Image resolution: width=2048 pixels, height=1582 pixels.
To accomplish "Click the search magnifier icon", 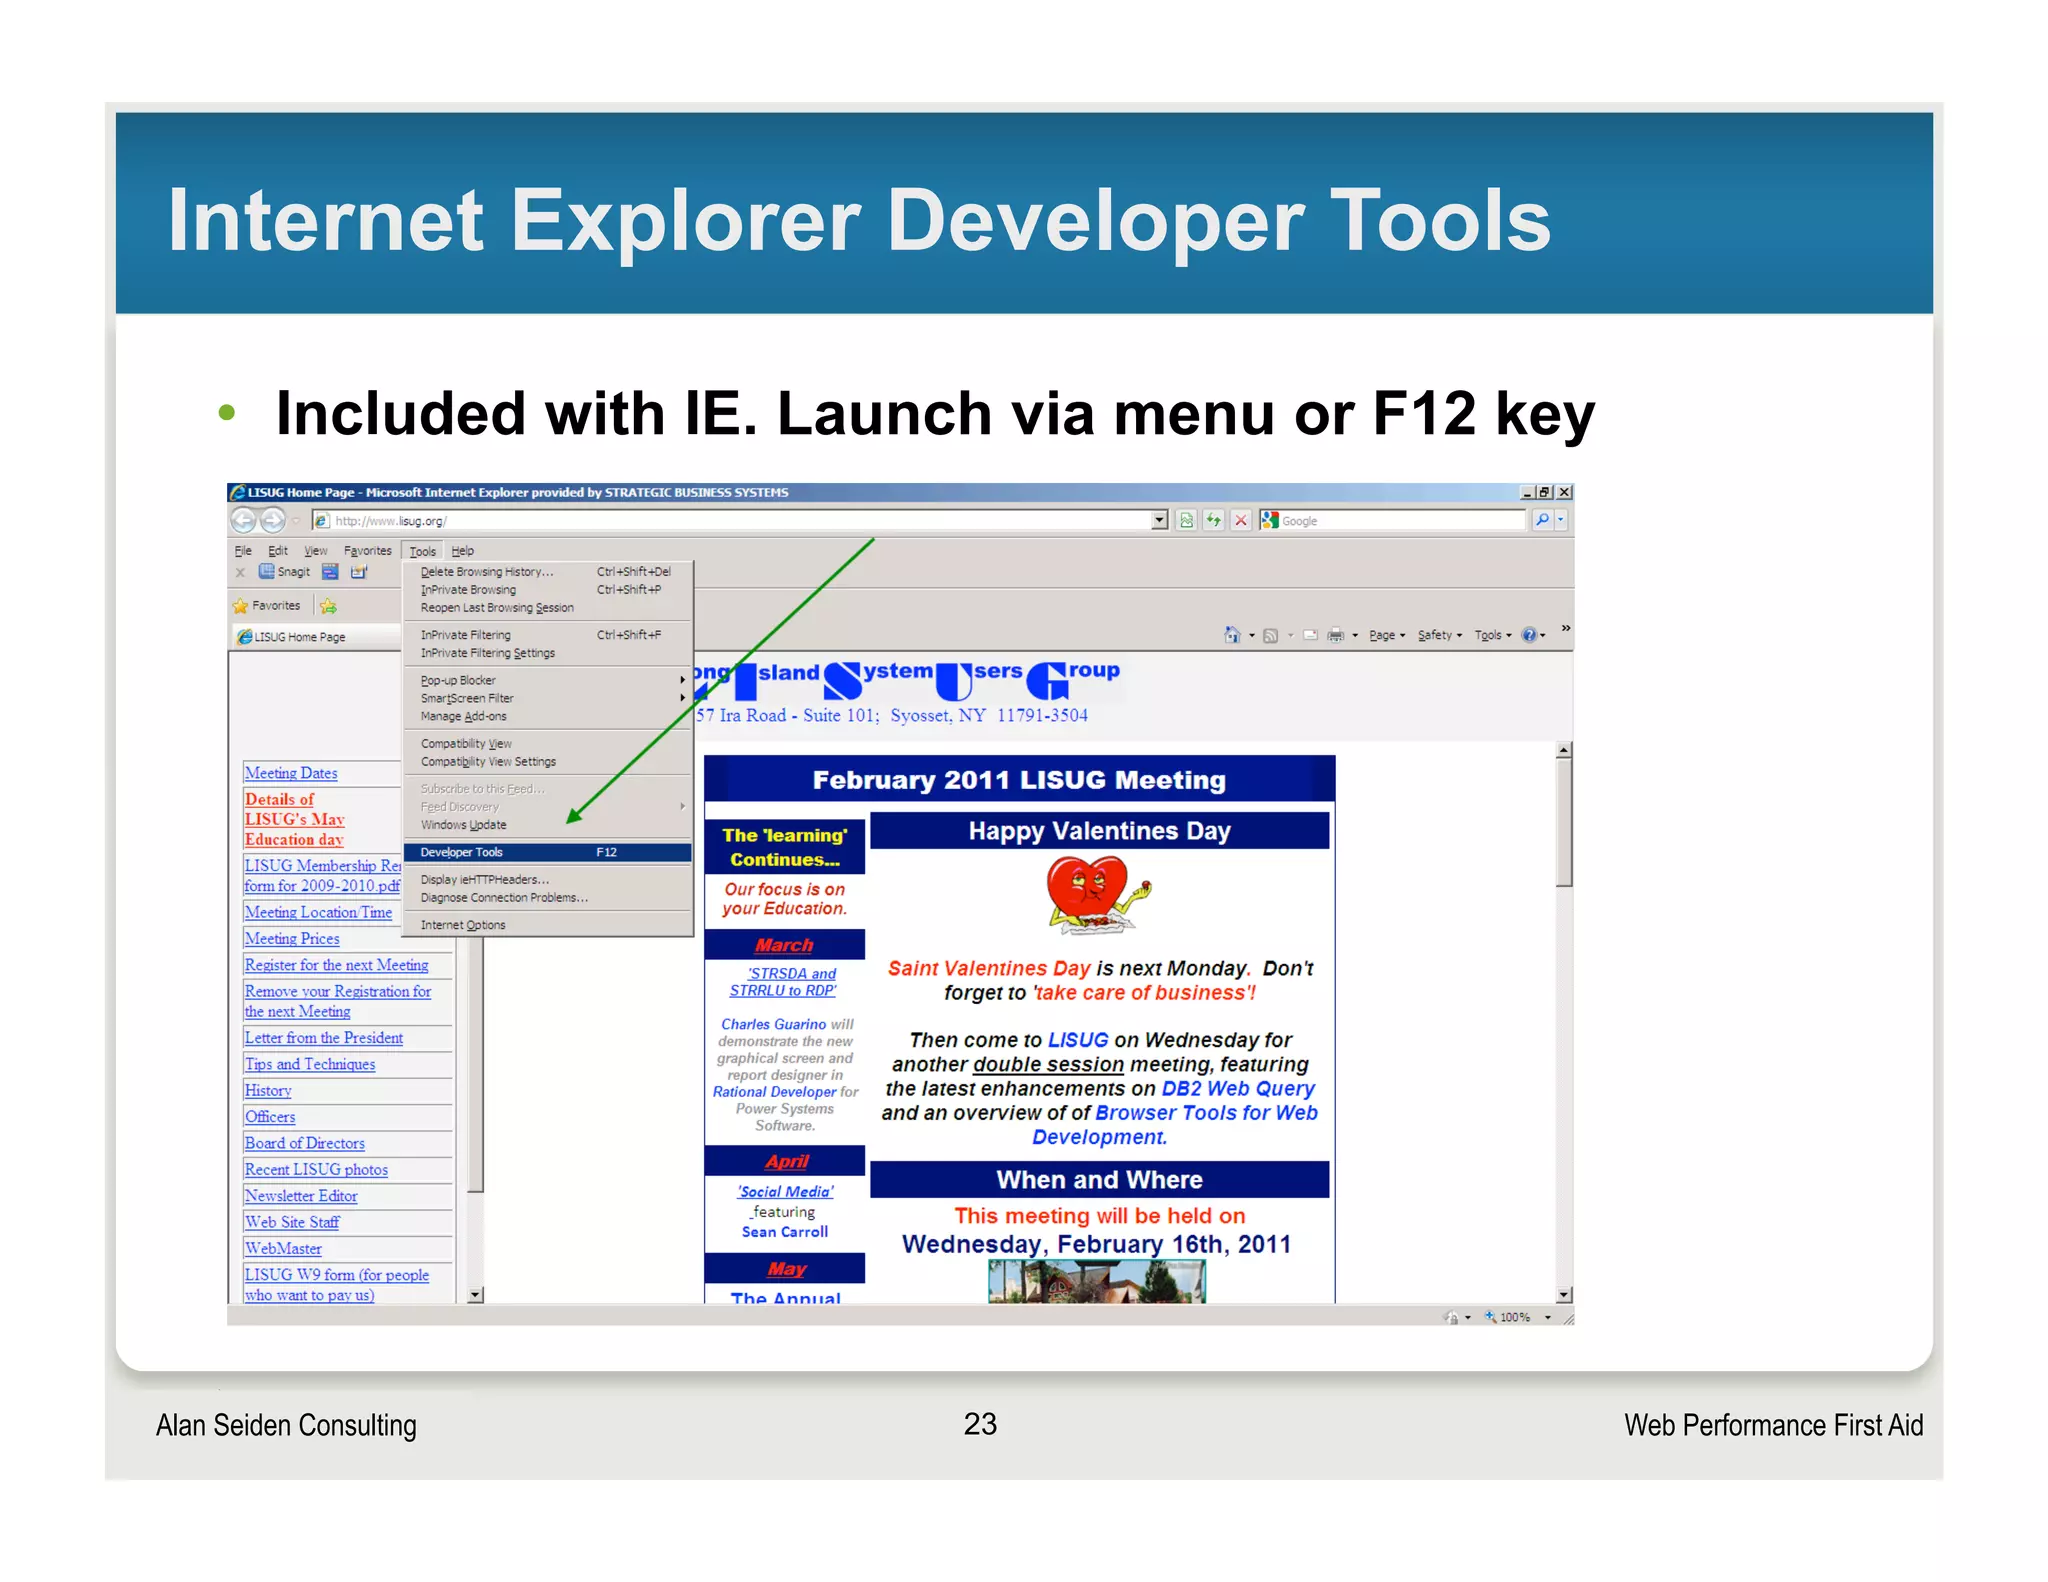I will tap(1542, 520).
